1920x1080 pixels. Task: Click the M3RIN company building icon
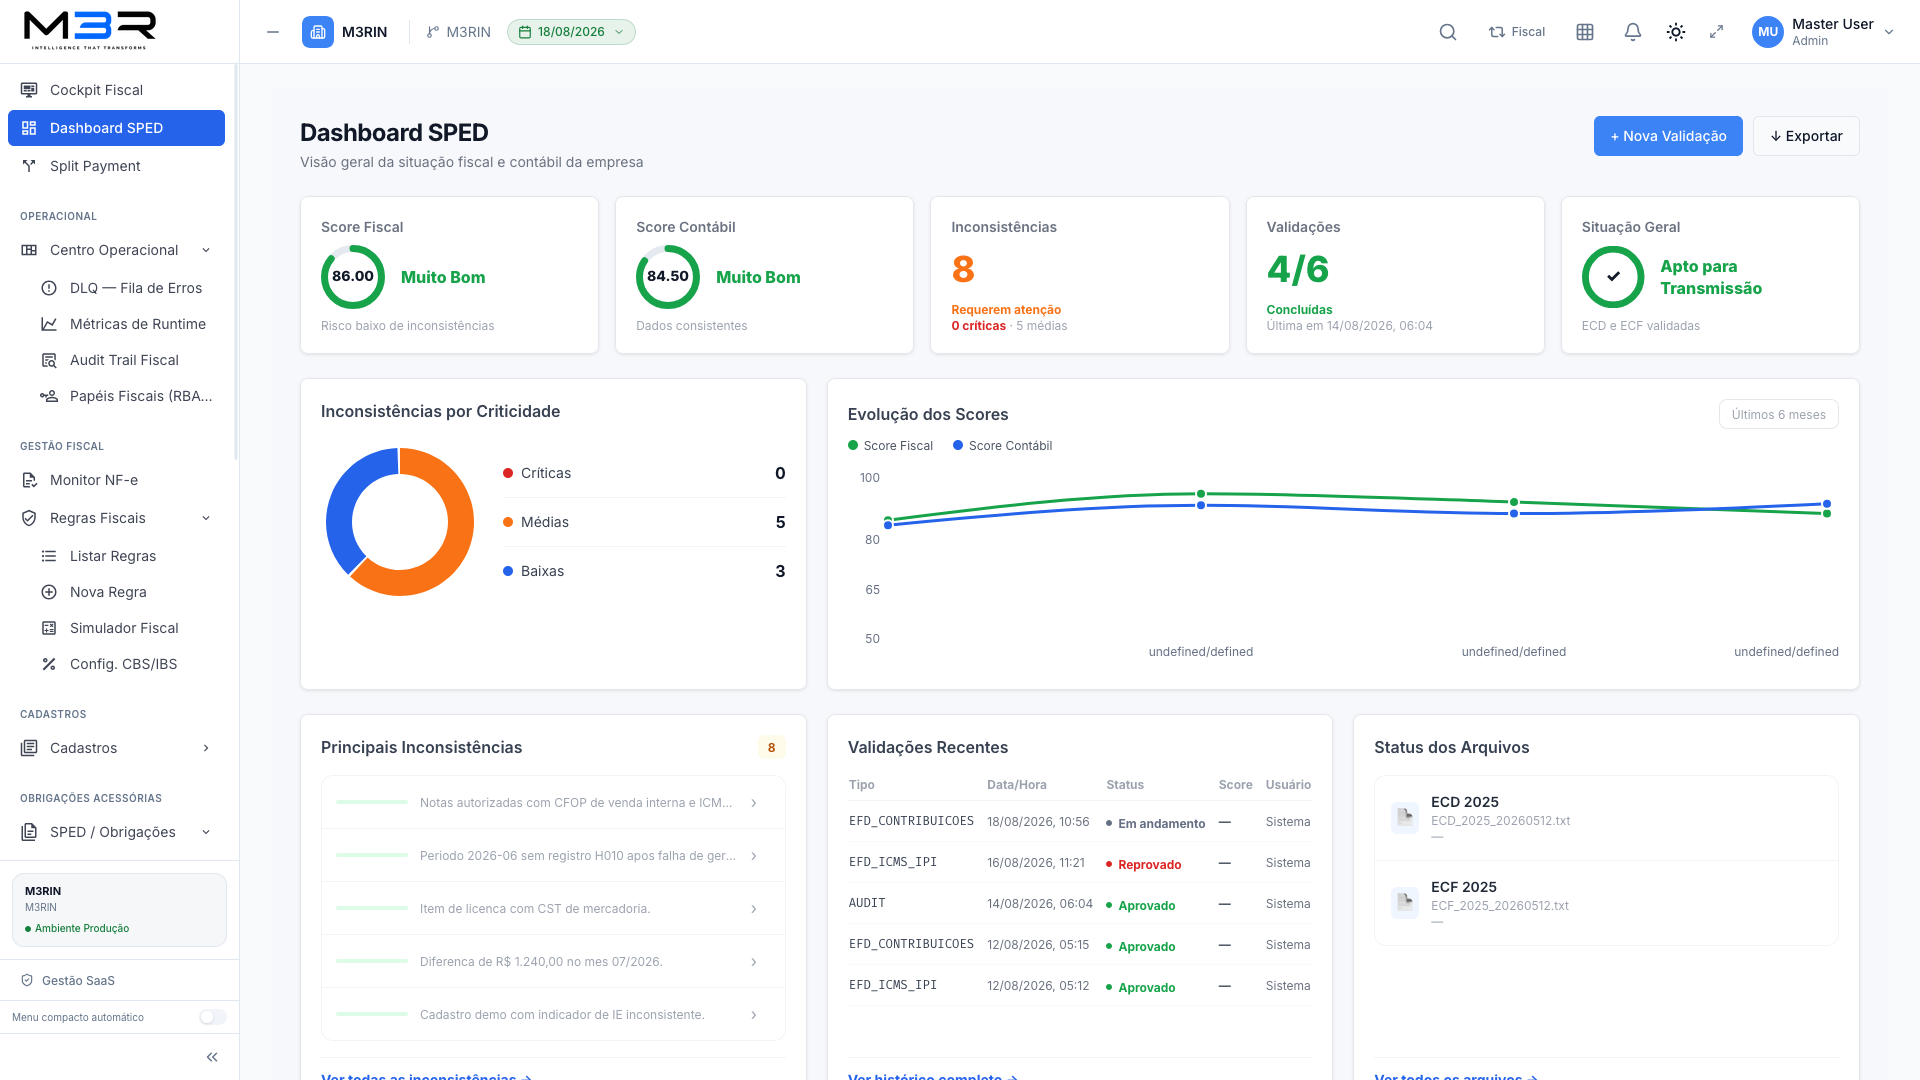[318, 32]
